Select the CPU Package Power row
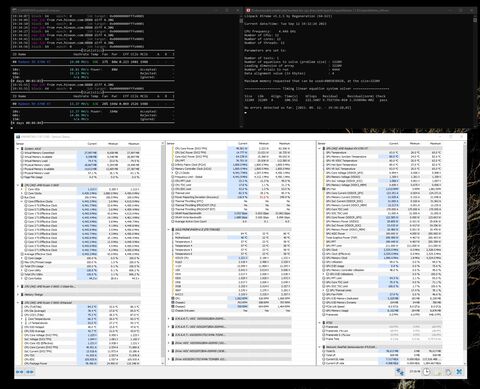Viewport: 480px width, 389px height. pyautogui.click(x=80, y=363)
